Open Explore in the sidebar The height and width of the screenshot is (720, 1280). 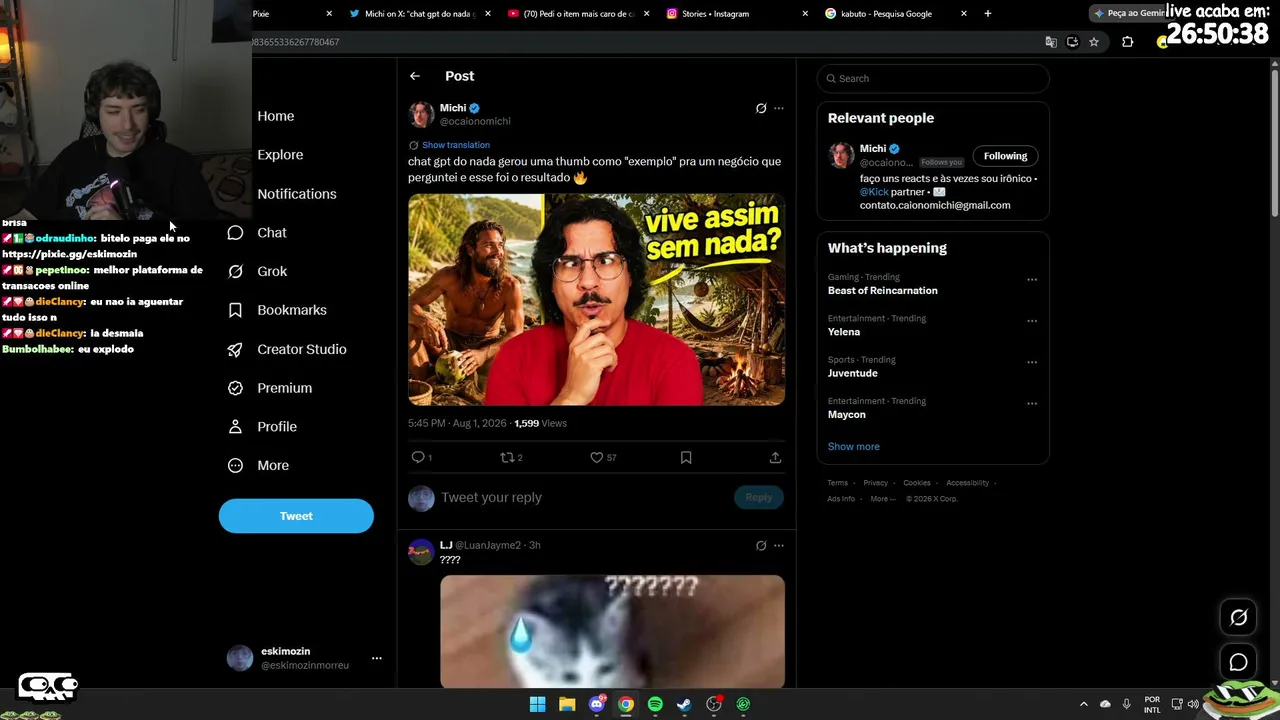tap(280, 155)
